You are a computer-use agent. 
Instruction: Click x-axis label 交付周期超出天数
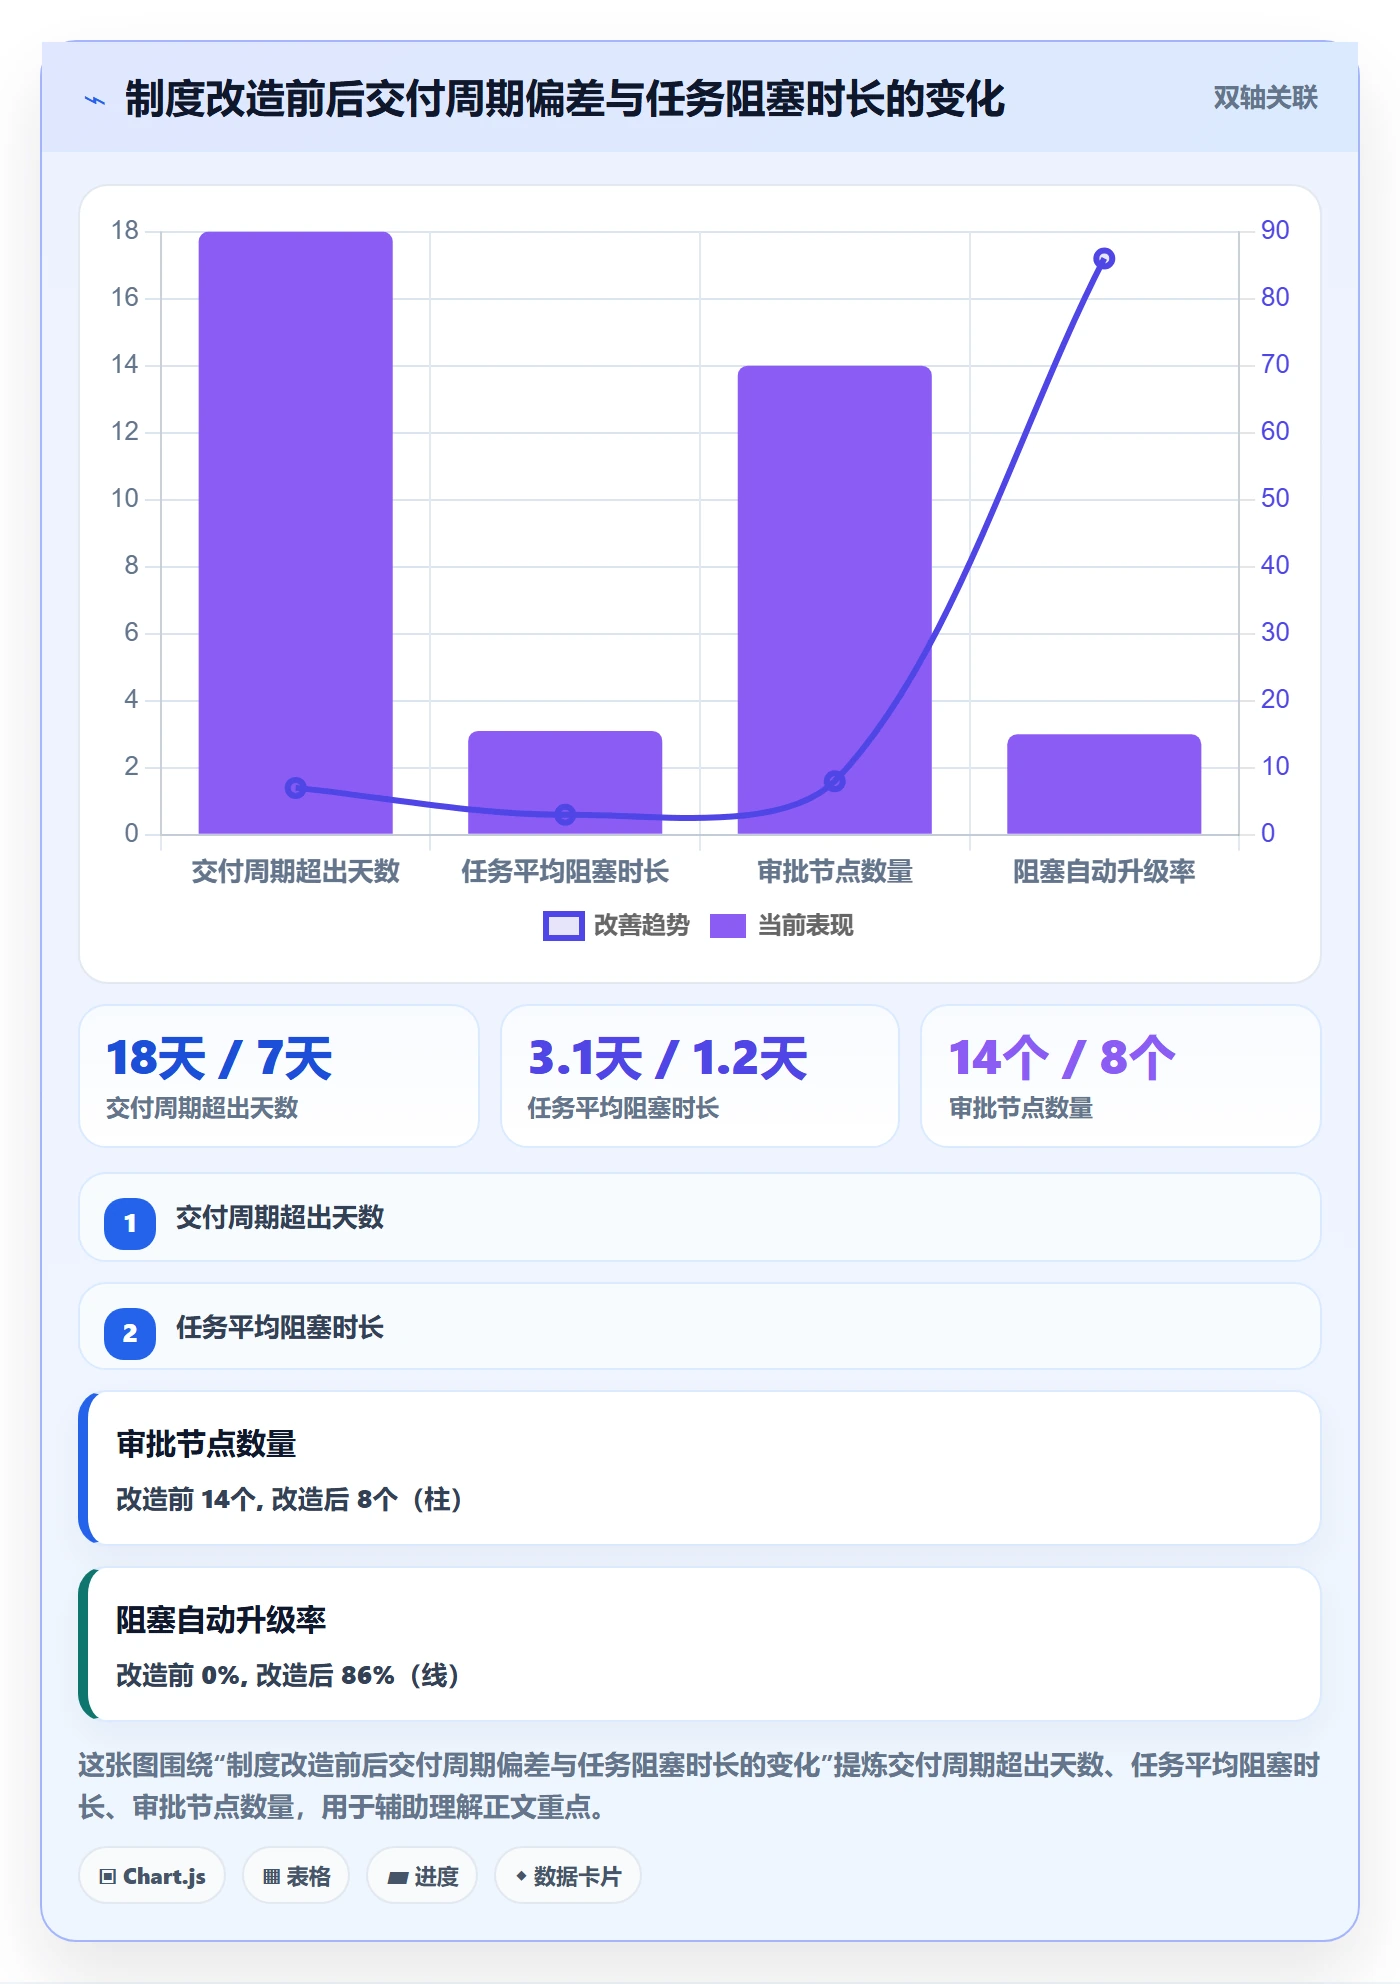click(x=295, y=872)
